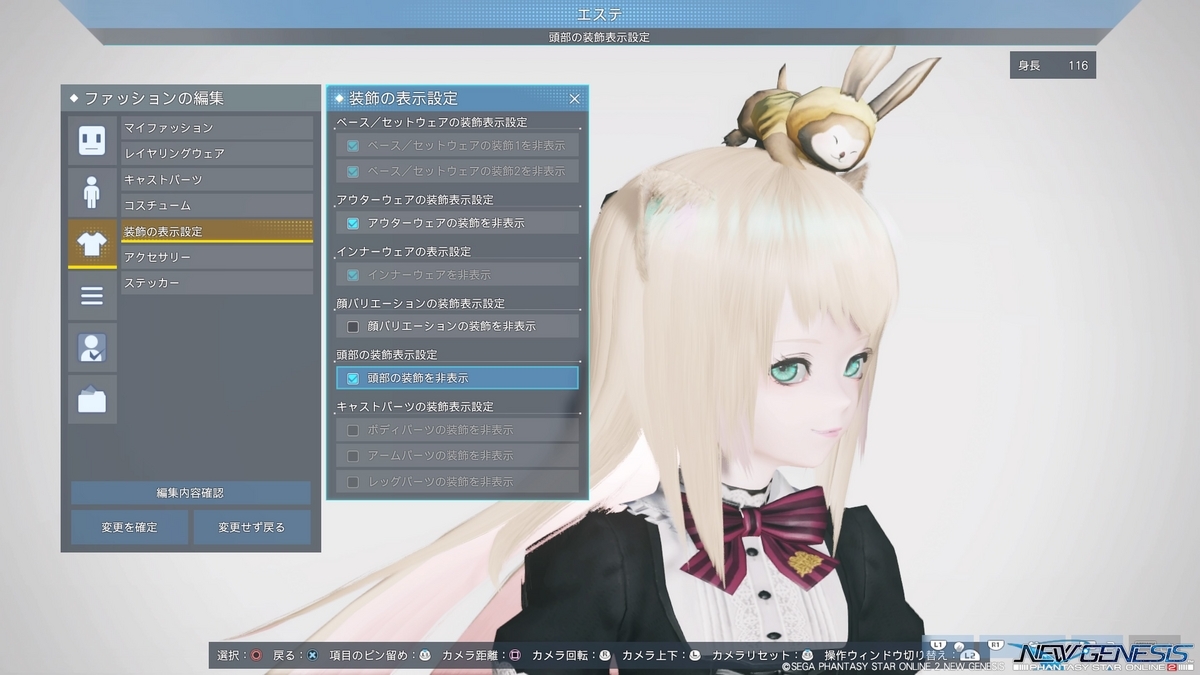Select the body shape category icon

click(x=92, y=192)
